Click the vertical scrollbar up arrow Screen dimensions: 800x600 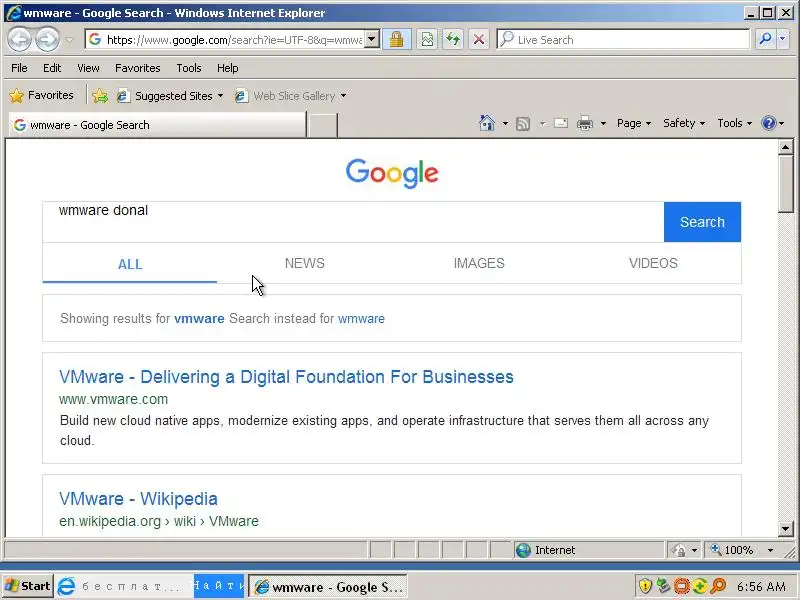786,147
